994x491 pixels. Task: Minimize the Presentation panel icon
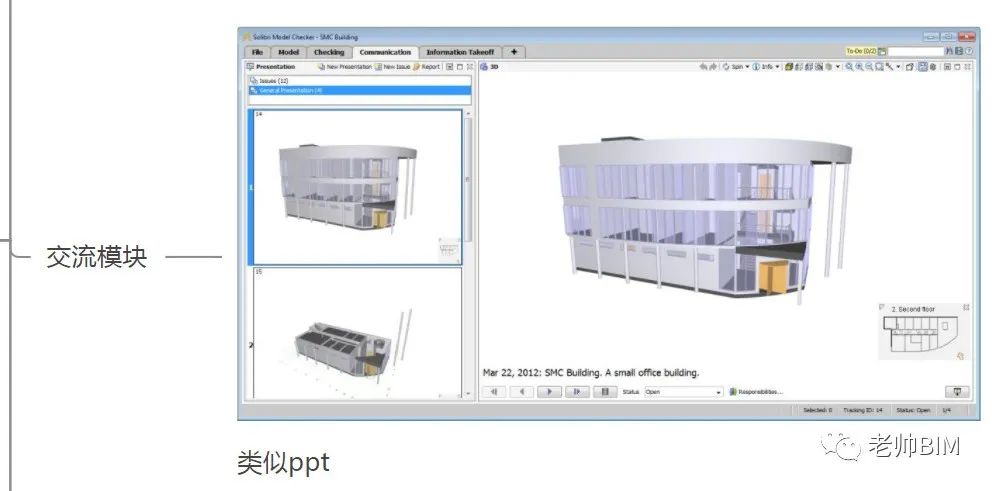[449, 67]
